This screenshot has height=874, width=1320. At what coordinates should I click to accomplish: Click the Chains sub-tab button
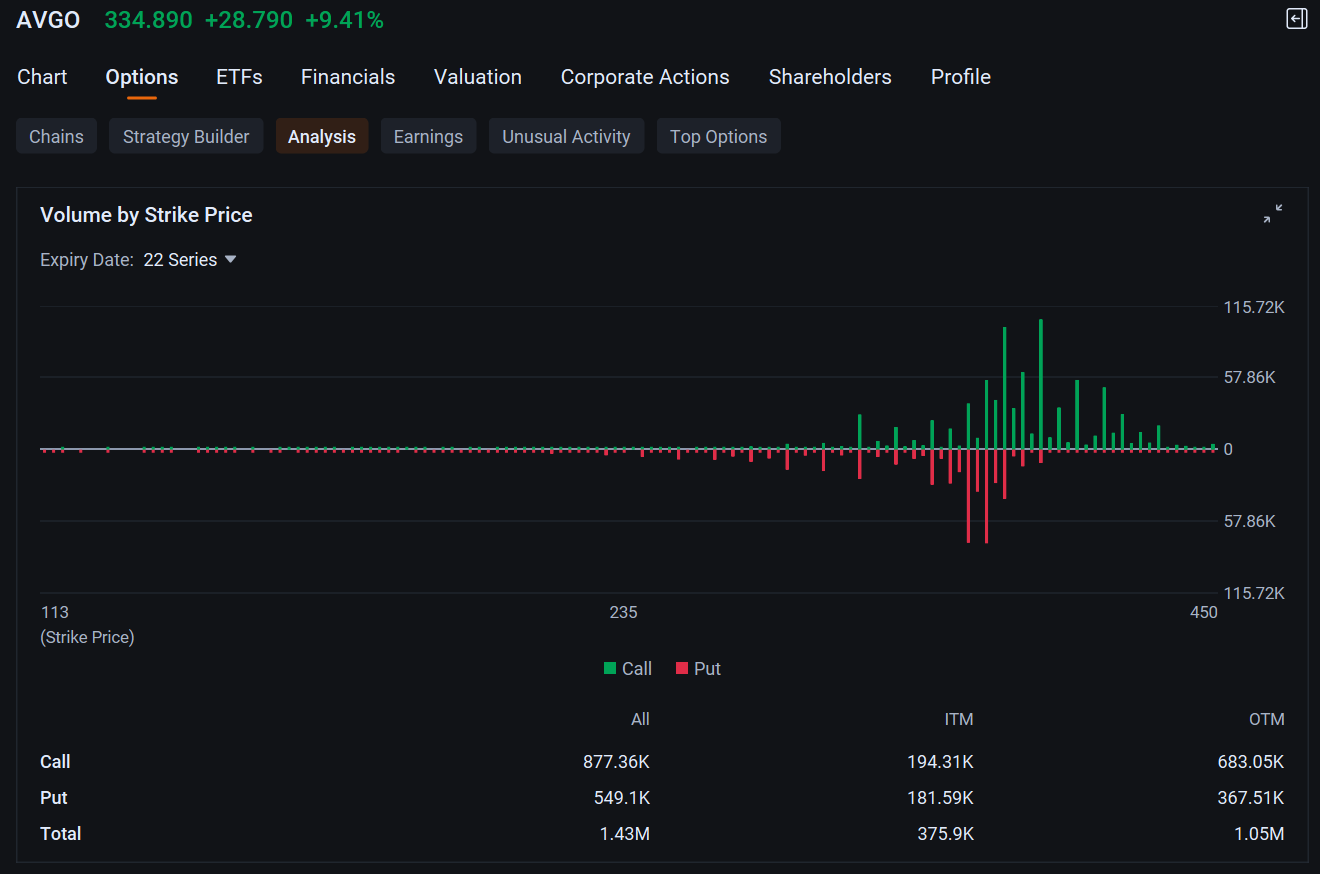[x=56, y=137]
